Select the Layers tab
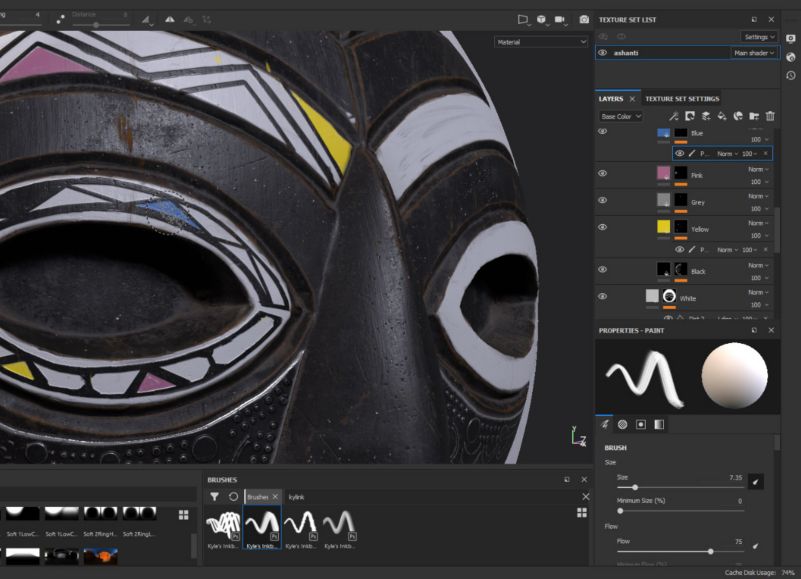801x579 pixels. coord(611,99)
